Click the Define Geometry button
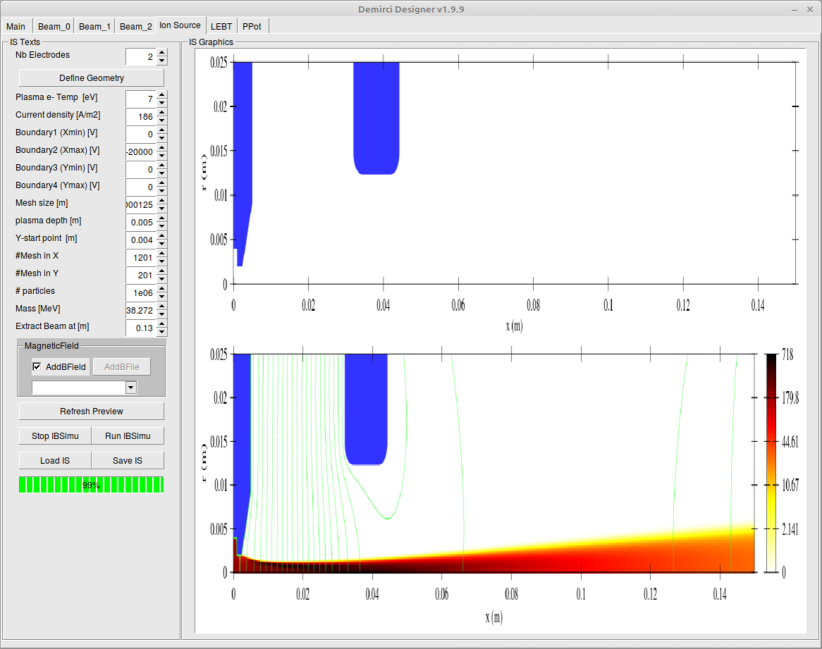This screenshot has width=822, height=649. [91, 78]
